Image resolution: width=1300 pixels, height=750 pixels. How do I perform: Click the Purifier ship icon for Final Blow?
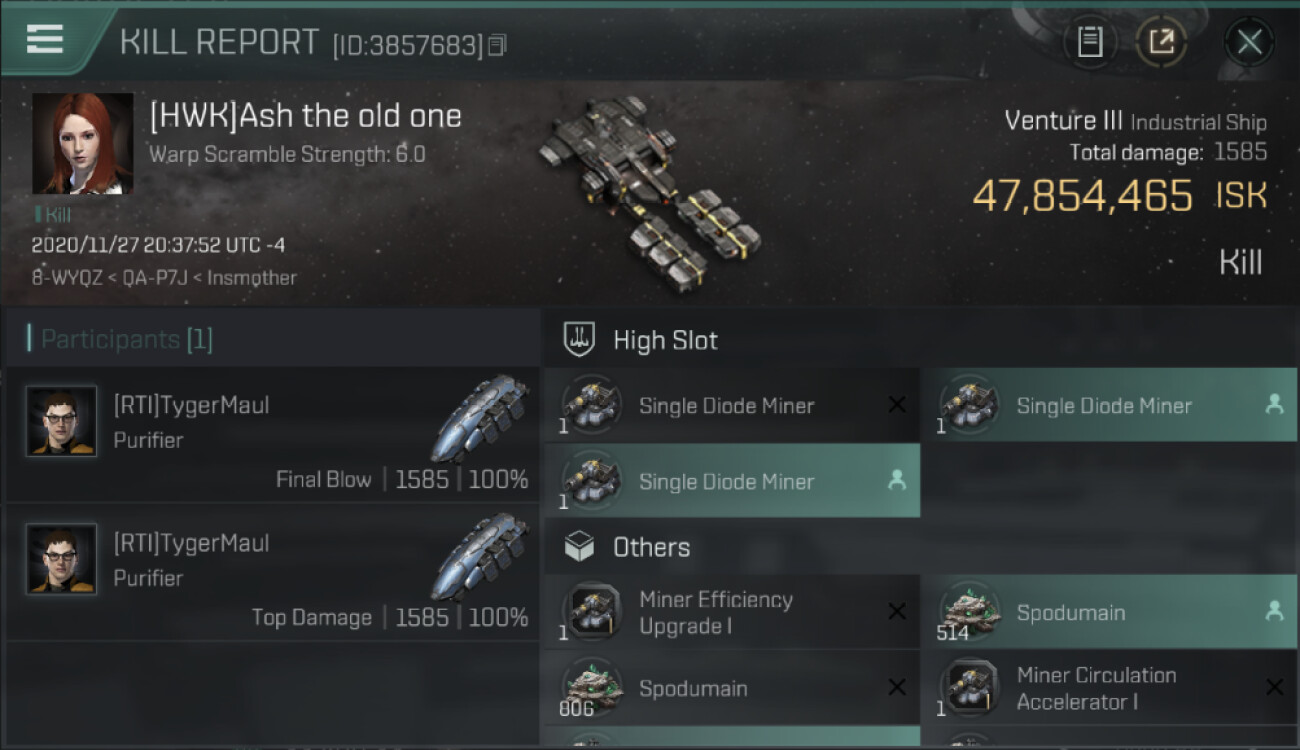[483, 420]
